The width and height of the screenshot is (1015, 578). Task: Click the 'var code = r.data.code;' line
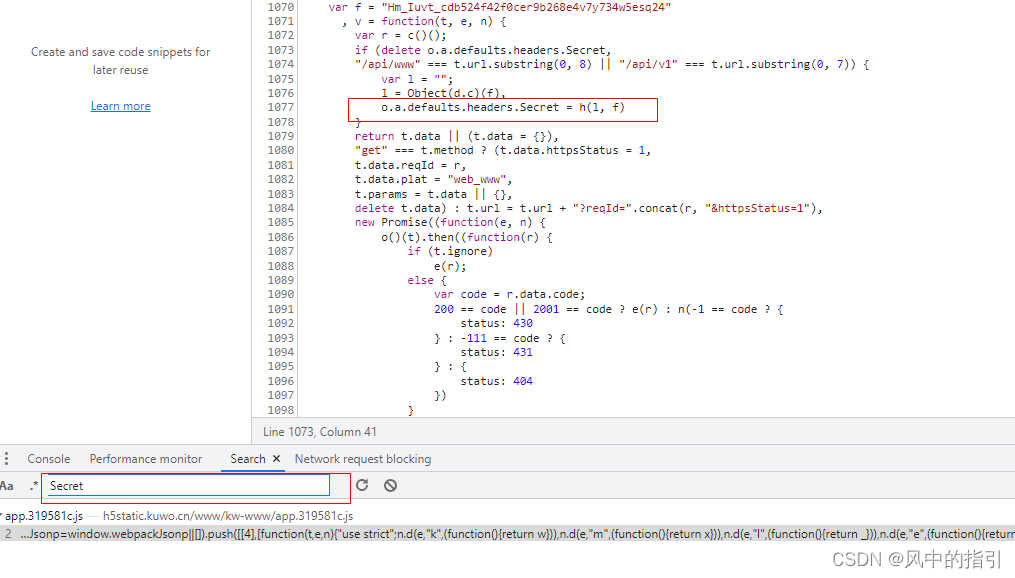coord(509,295)
